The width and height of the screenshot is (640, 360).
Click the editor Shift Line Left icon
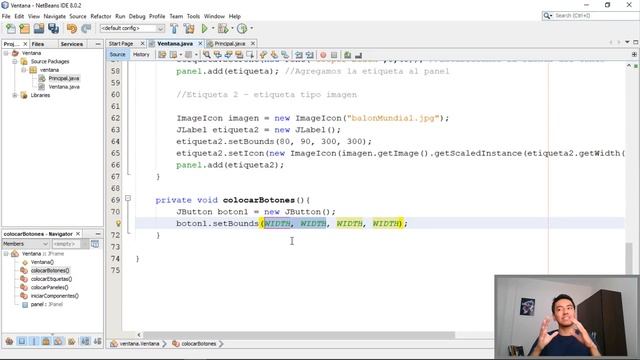pos(299,55)
